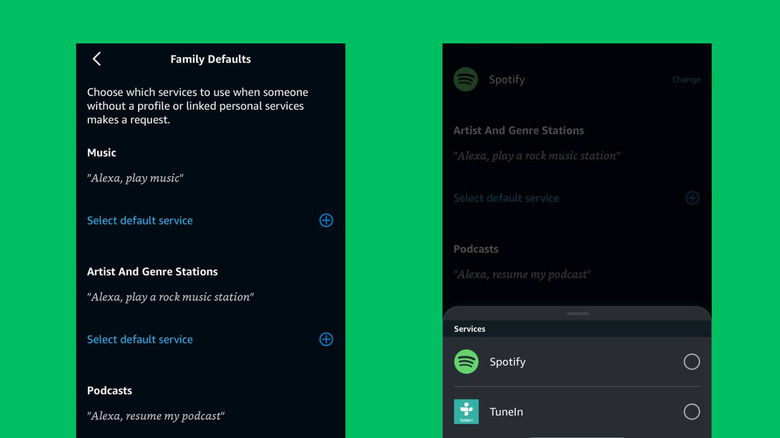The image size is (780, 438).
Task: Tap the bright plus icon for Artist And Genre Stations
Action: 326,339
